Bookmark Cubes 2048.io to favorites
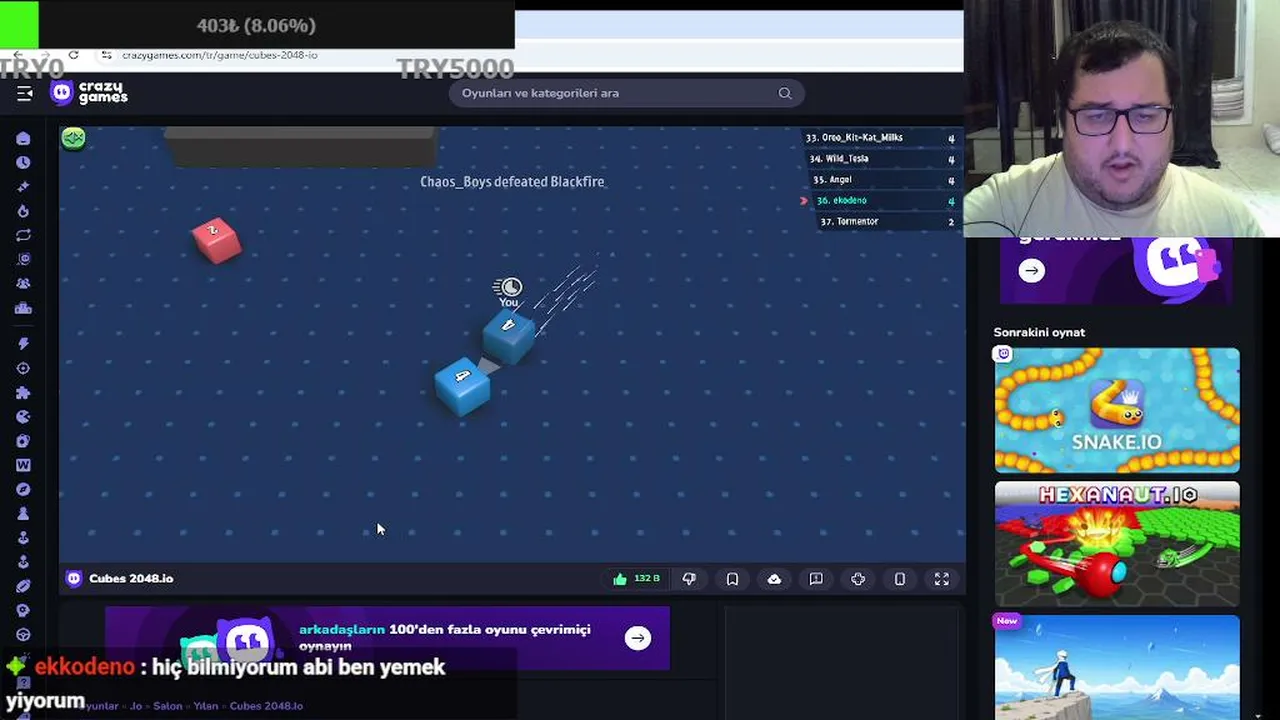 [x=732, y=579]
